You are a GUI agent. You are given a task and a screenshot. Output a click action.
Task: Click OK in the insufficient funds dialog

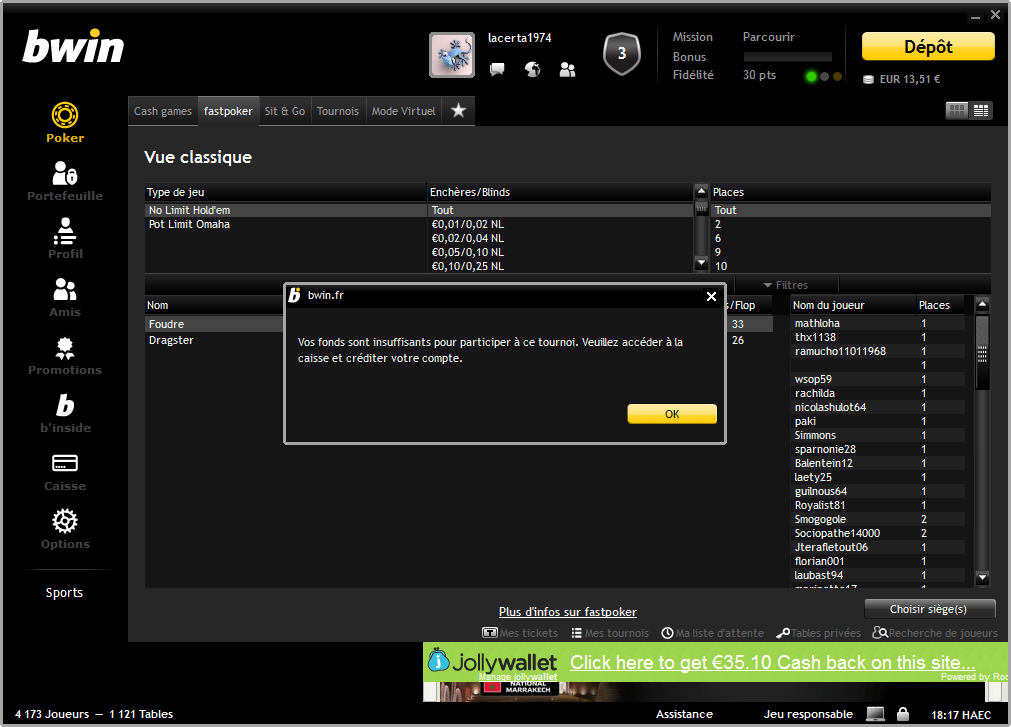pyautogui.click(x=672, y=414)
